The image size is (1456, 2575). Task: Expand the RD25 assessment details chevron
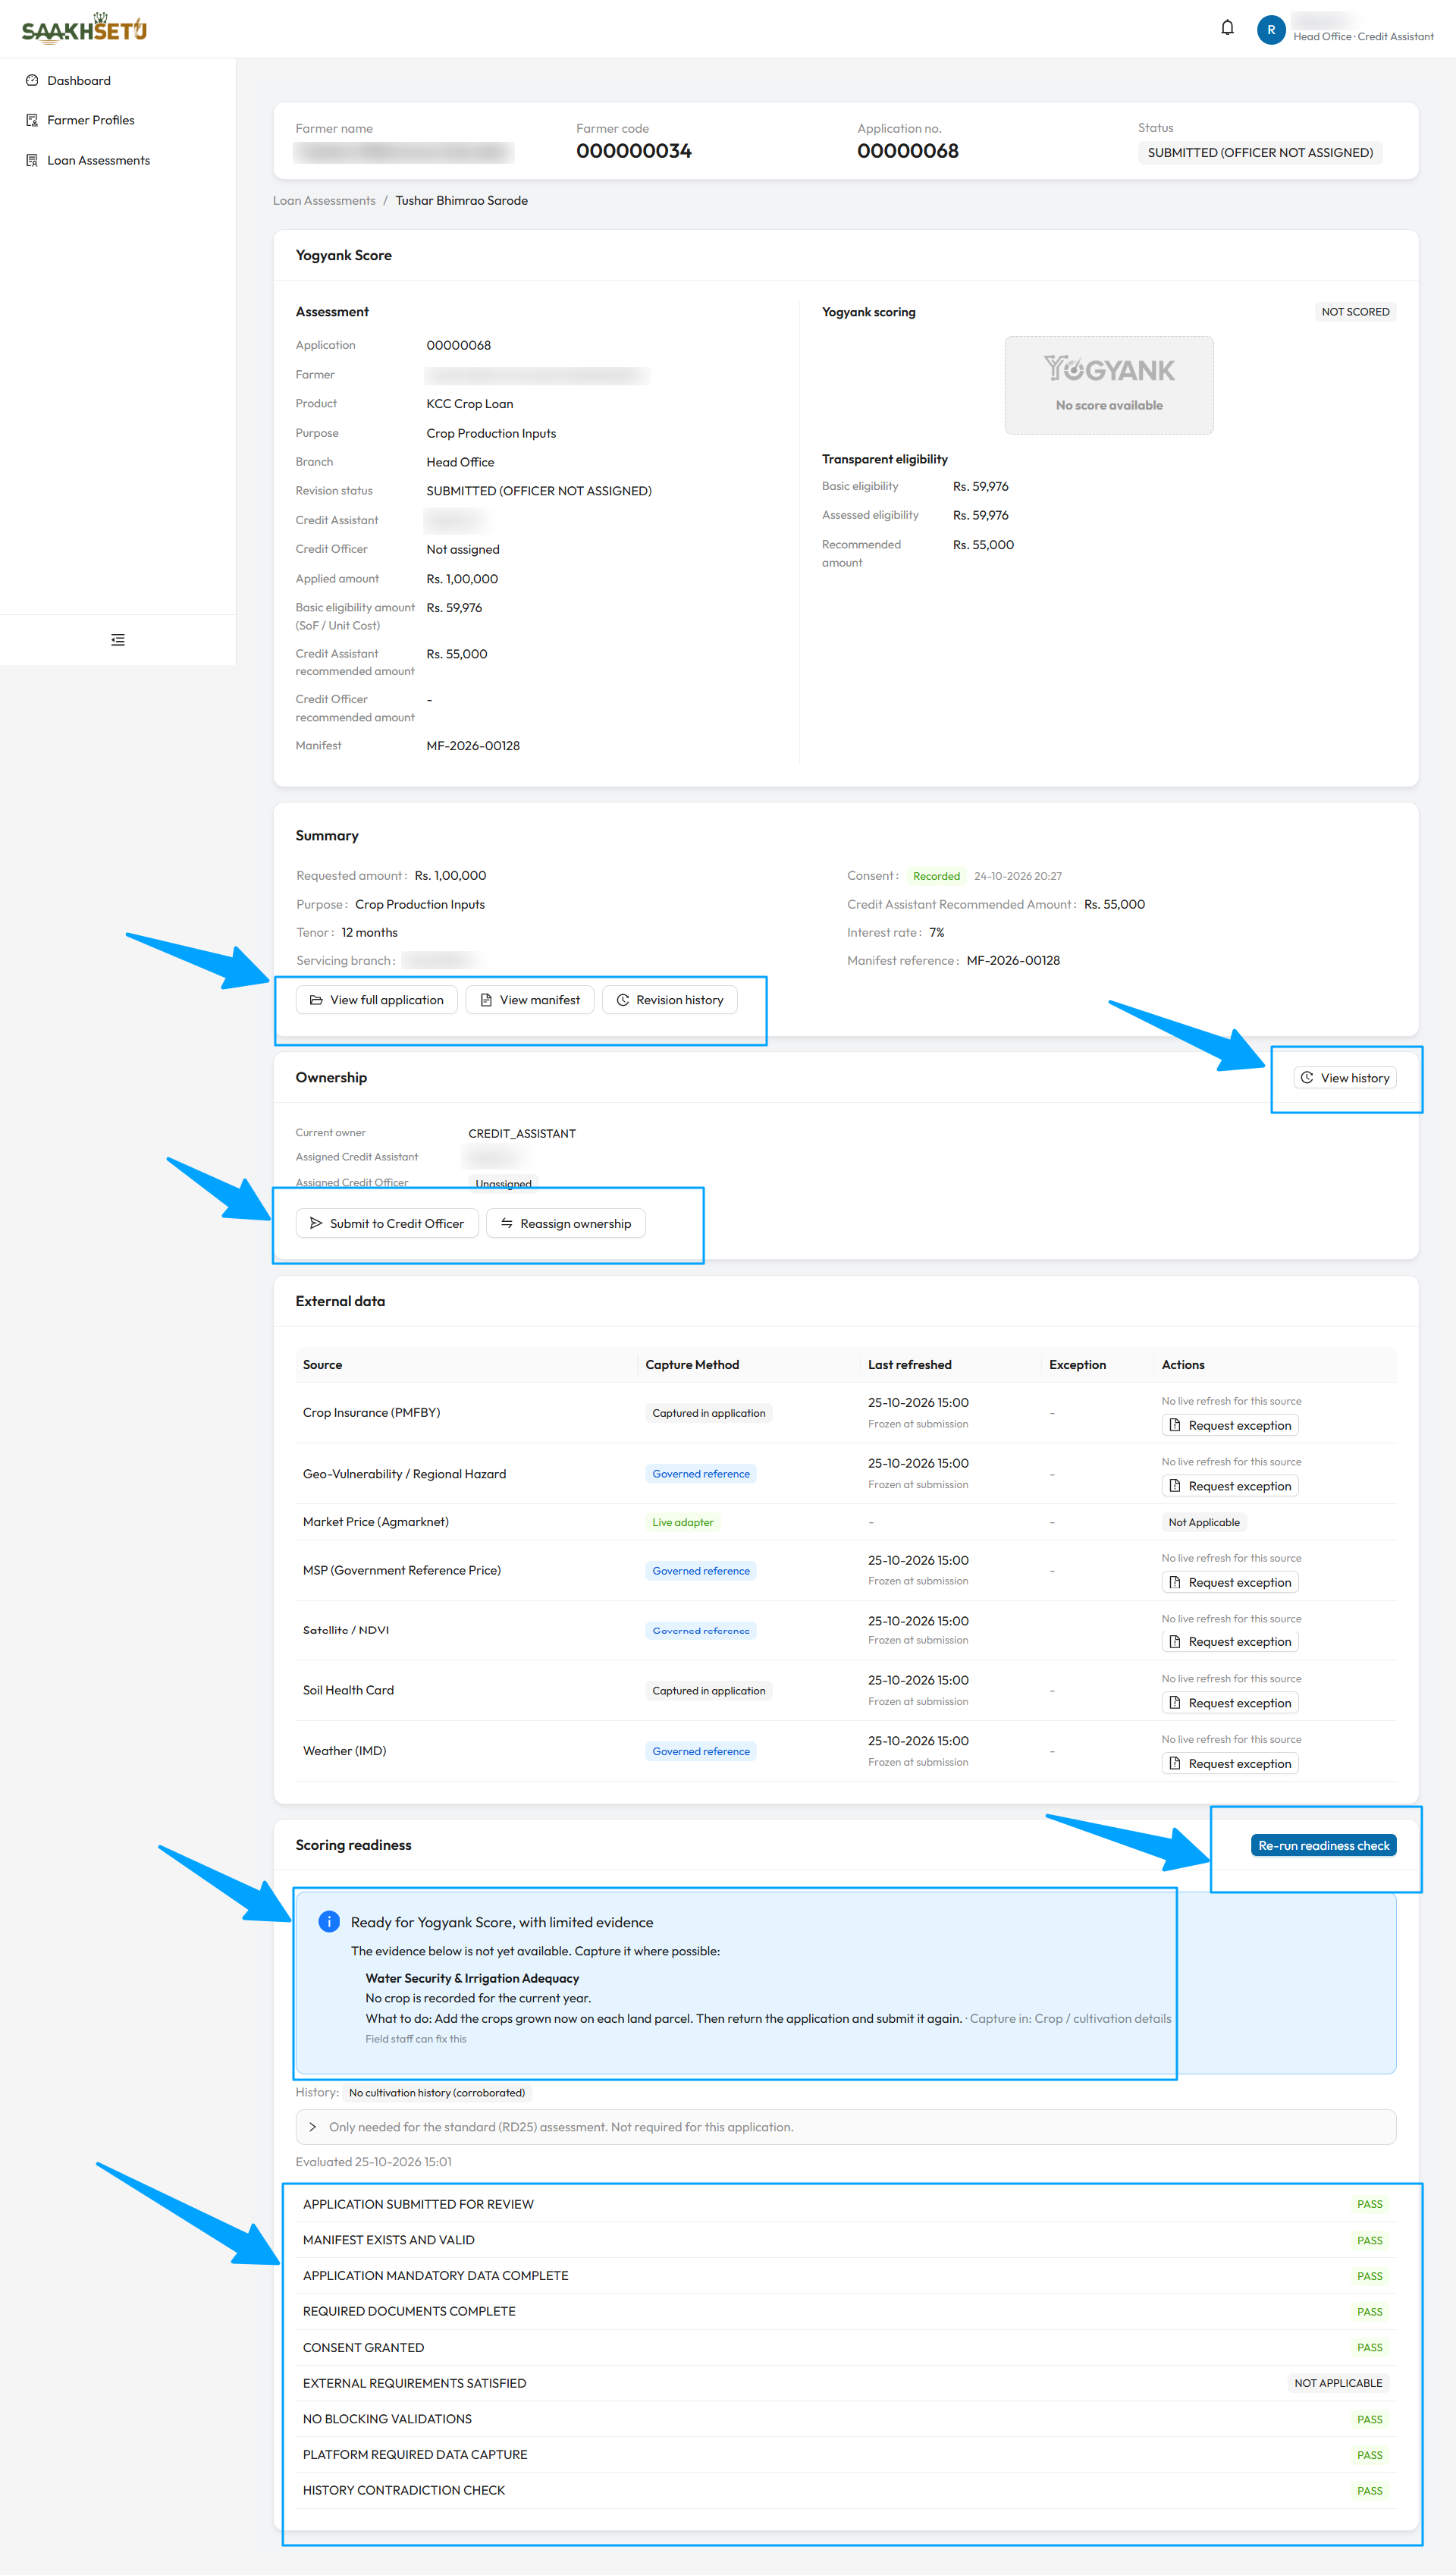(313, 2127)
